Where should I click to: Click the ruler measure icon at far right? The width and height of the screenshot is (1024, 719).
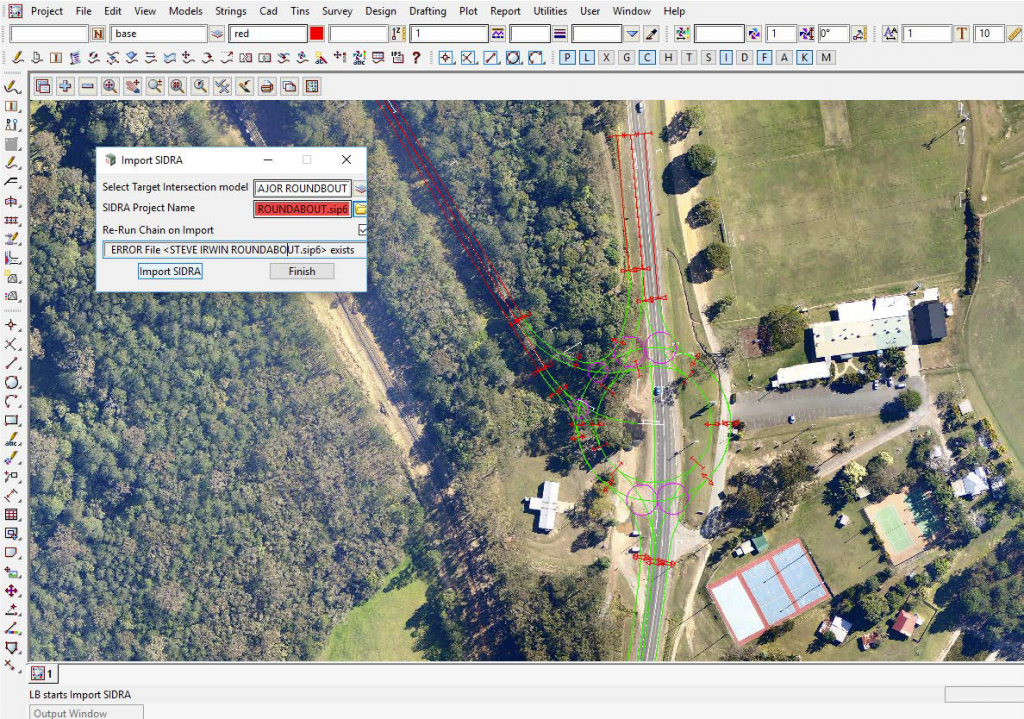pos(1014,34)
